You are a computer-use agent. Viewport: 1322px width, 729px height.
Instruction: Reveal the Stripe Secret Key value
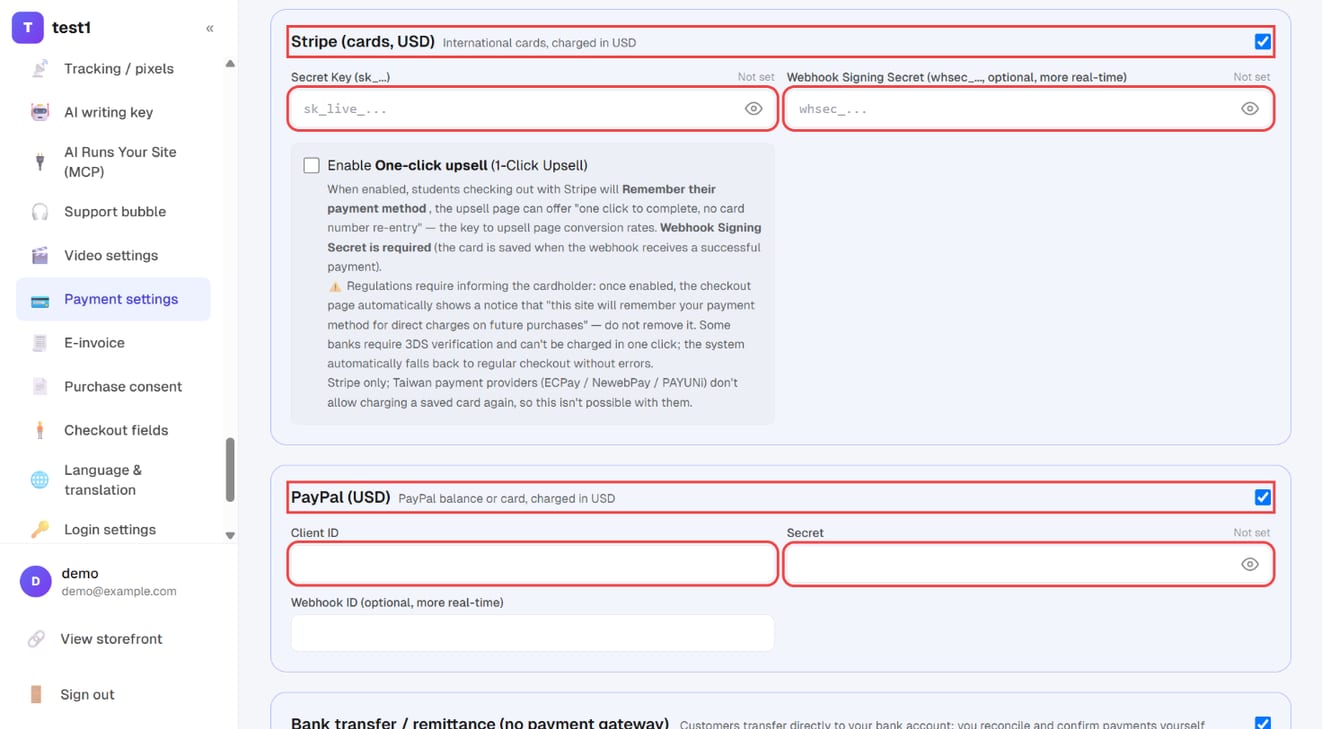[754, 109]
